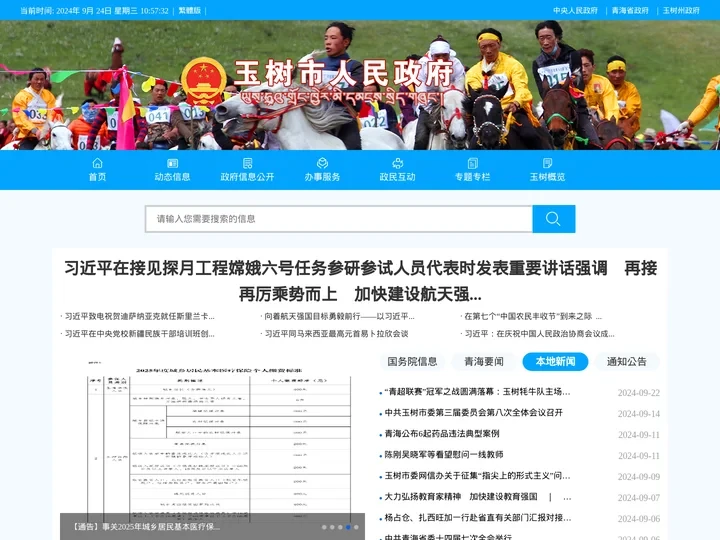Switch to the 青海要闻 tab

pyautogui.click(x=484, y=361)
